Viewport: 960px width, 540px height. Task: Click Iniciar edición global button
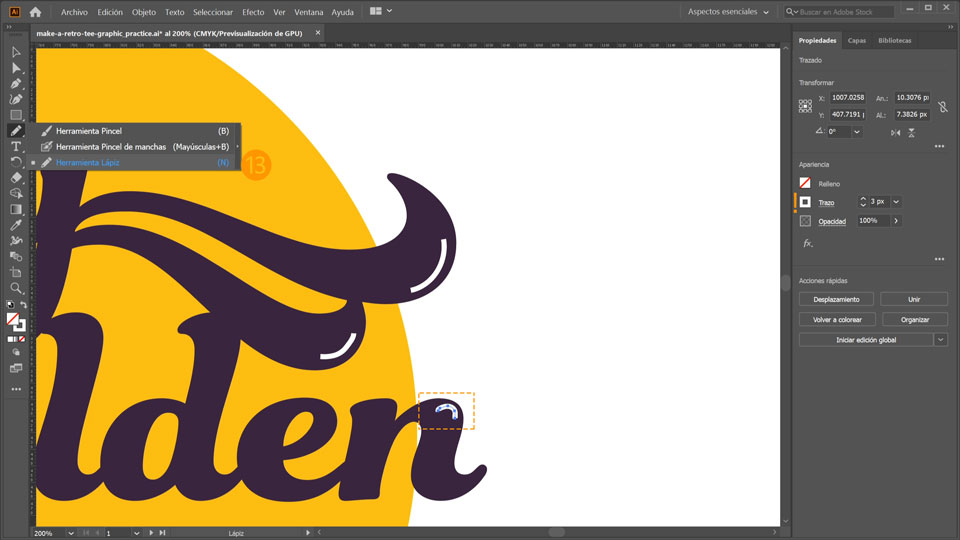click(x=866, y=340)
